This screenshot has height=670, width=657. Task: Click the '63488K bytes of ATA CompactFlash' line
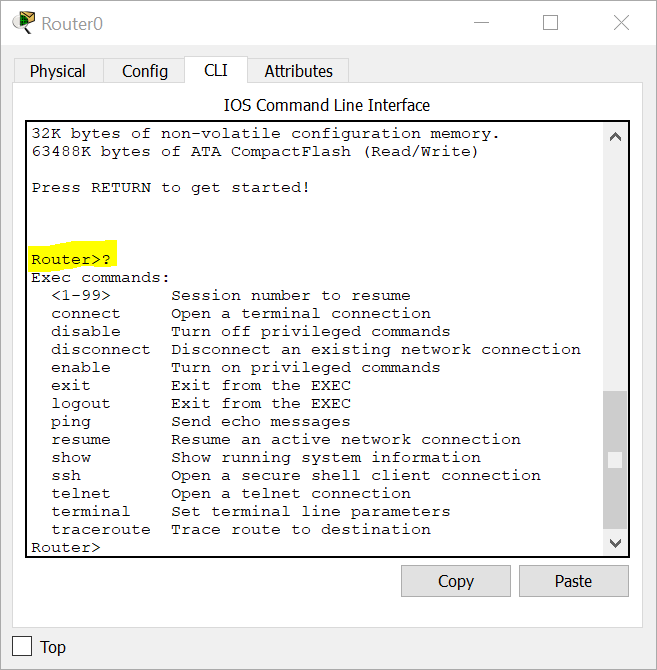(255, 152)
